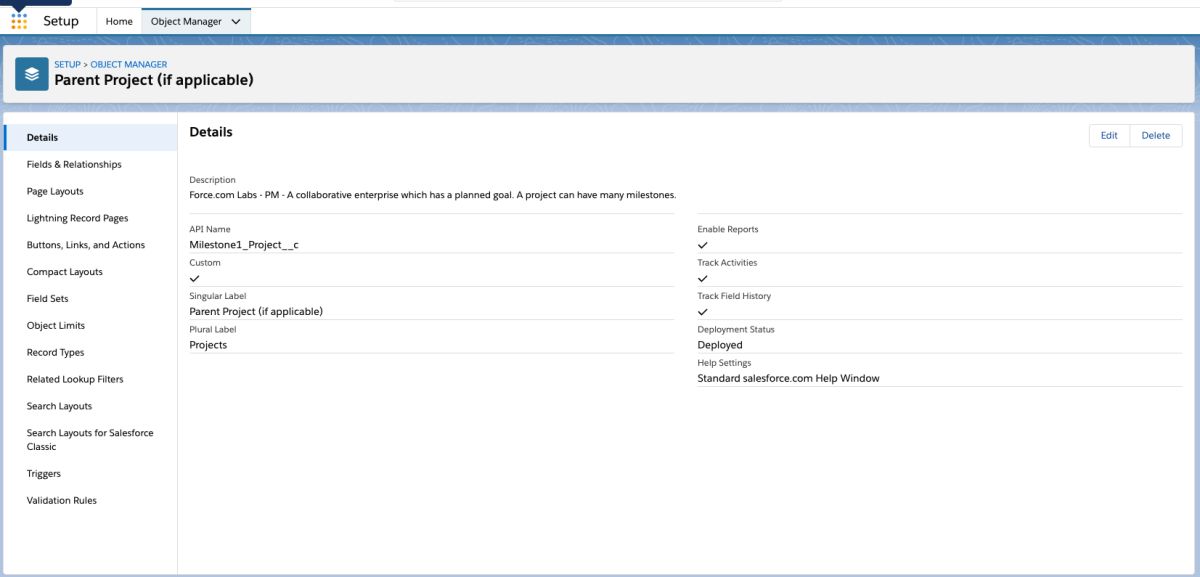Click the Deployed status value
This screenshot has width=1200, height=577.
click(720, 345)
